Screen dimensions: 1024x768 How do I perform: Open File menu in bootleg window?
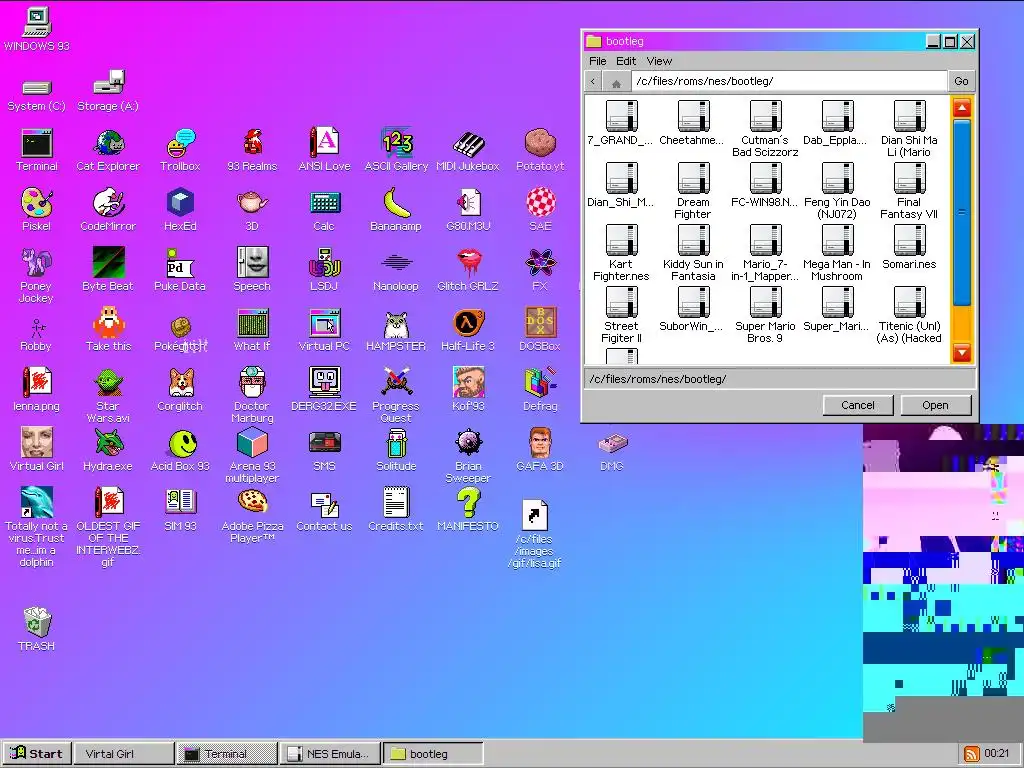(x=598, y=61)
